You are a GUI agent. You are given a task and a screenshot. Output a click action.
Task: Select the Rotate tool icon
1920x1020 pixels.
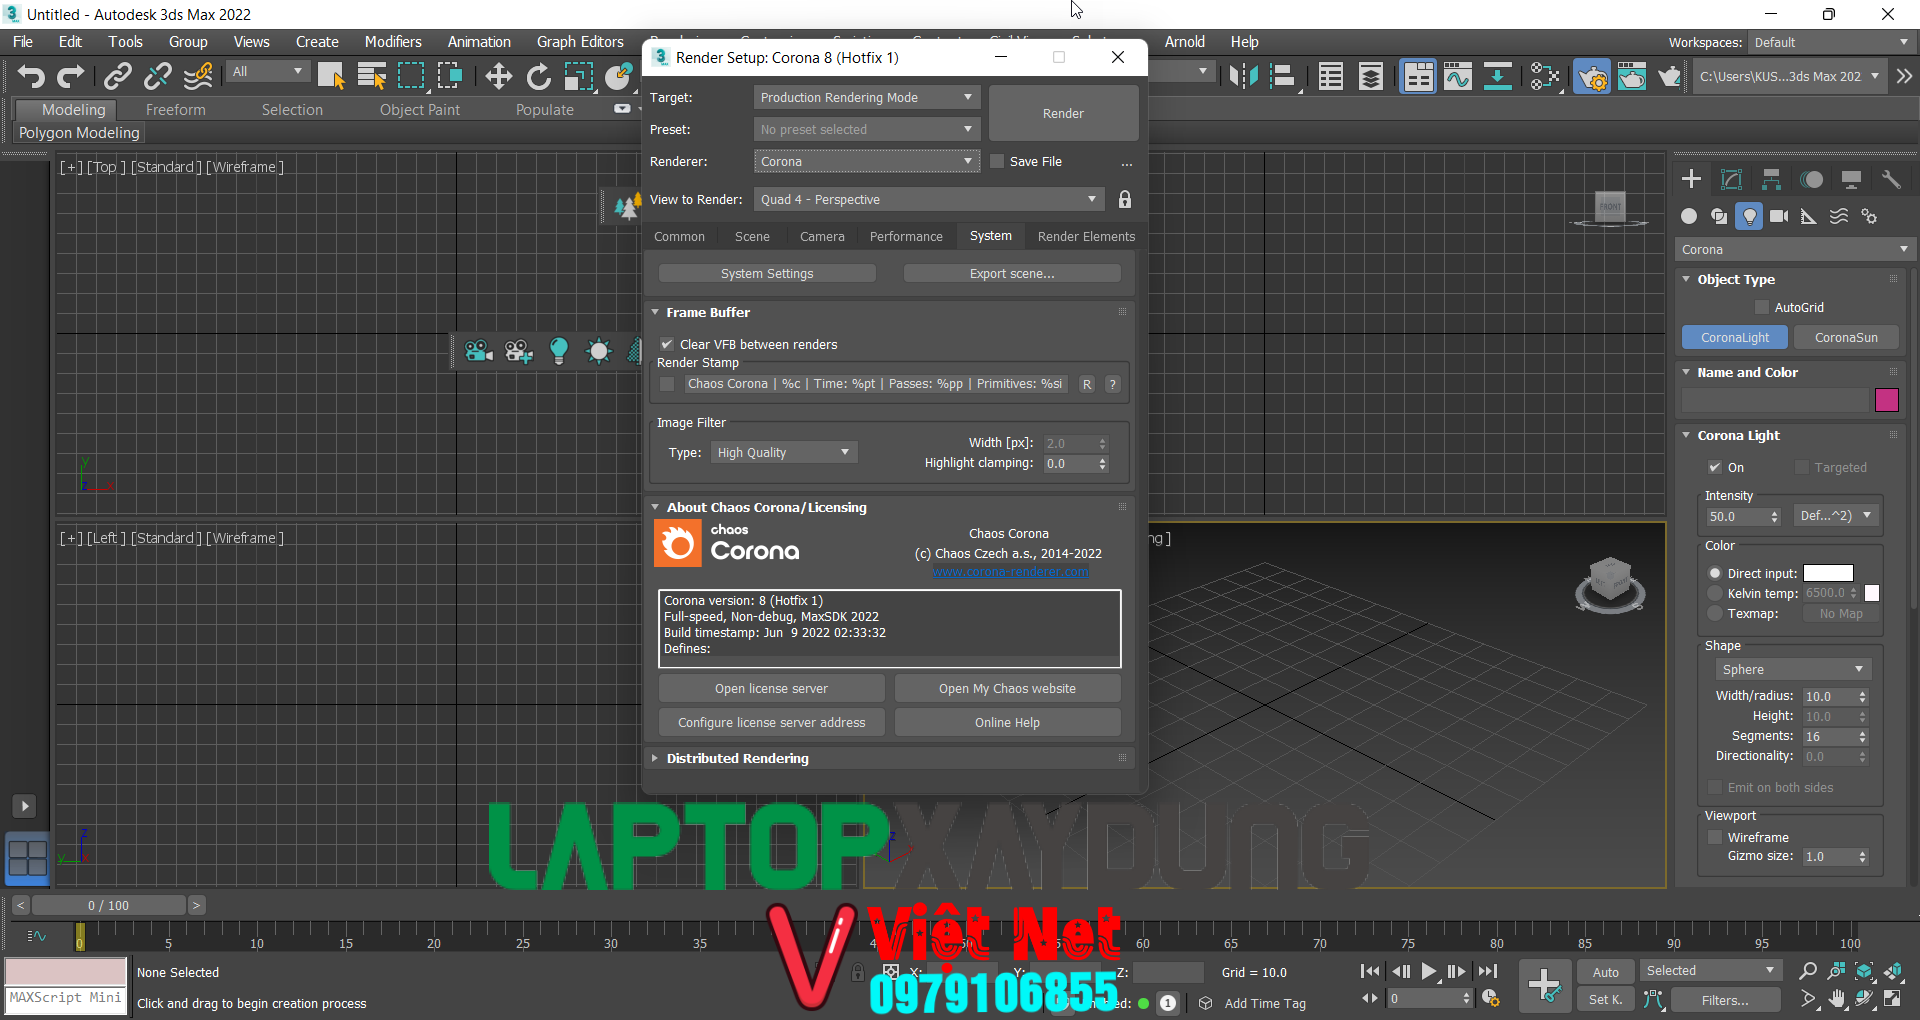tap(538, 76)
